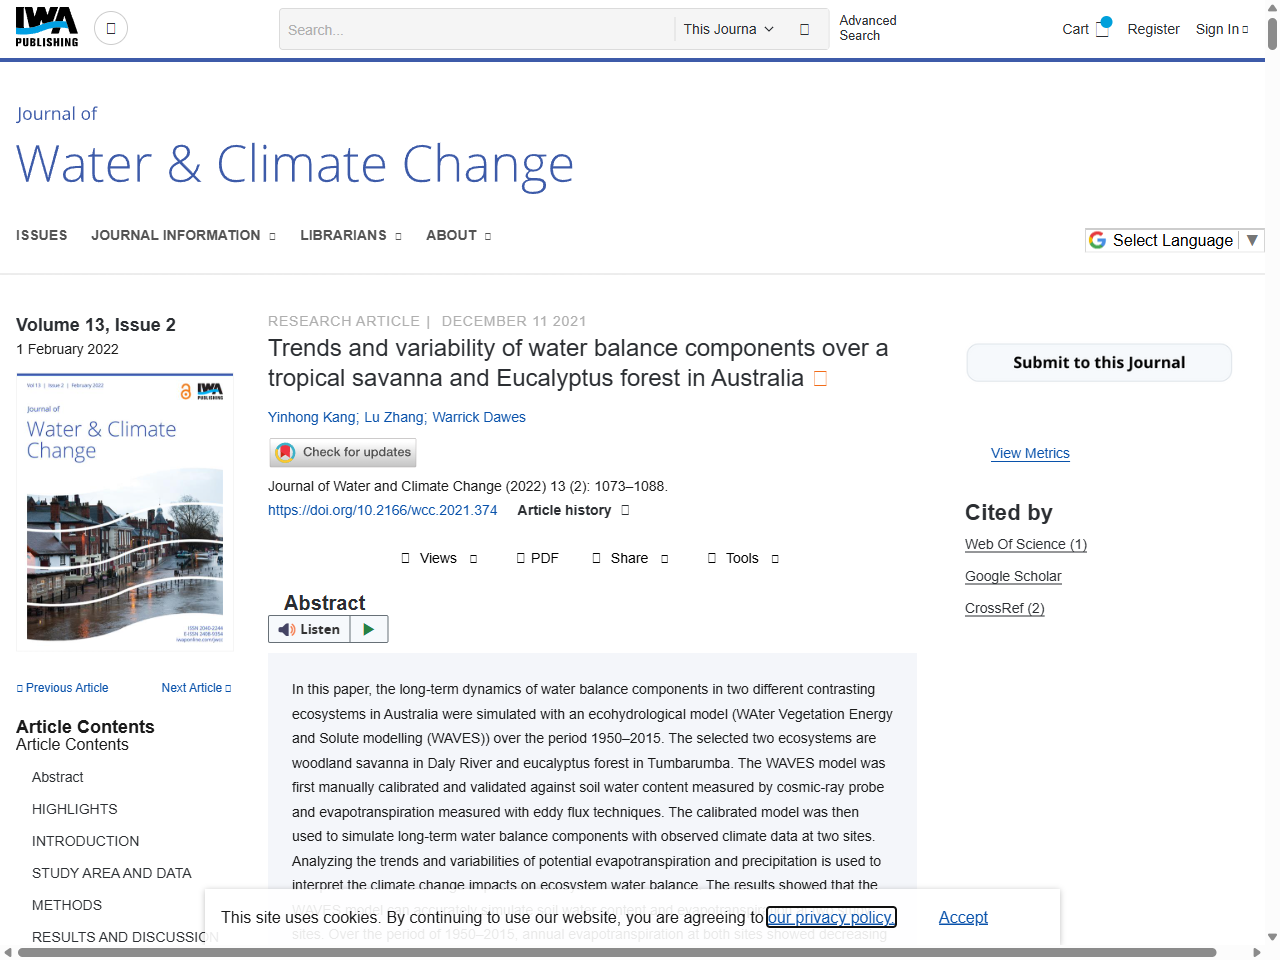This screenshot has height=960, width=1280.
Task: Select the ISSUES menu item
Action: tap(41, 235)
